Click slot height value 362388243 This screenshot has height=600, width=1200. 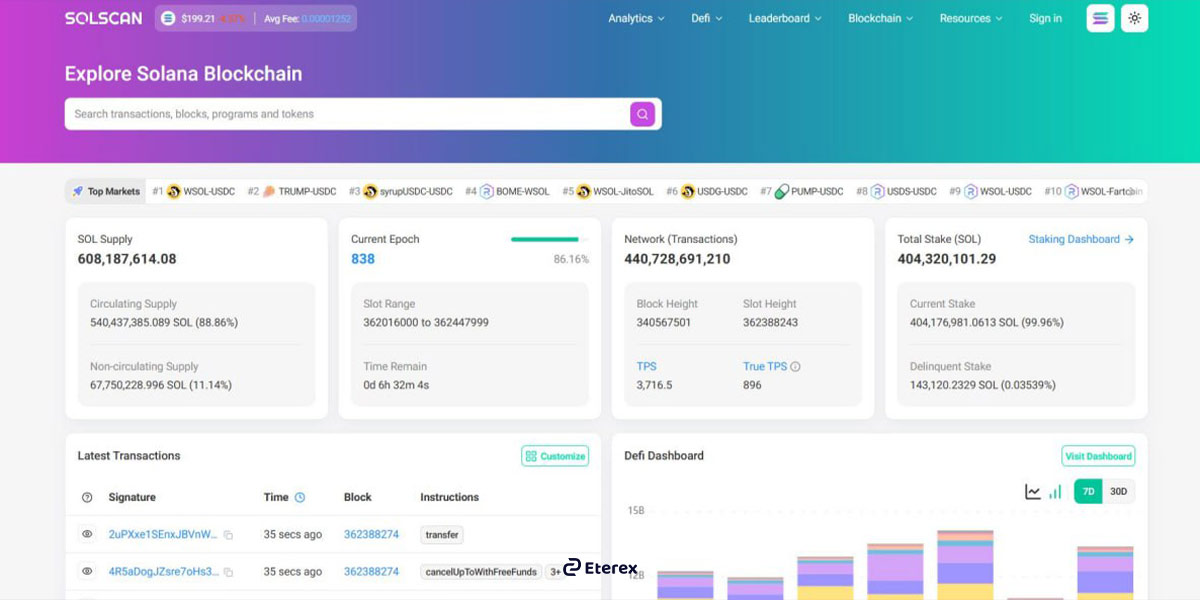(770, 322)
